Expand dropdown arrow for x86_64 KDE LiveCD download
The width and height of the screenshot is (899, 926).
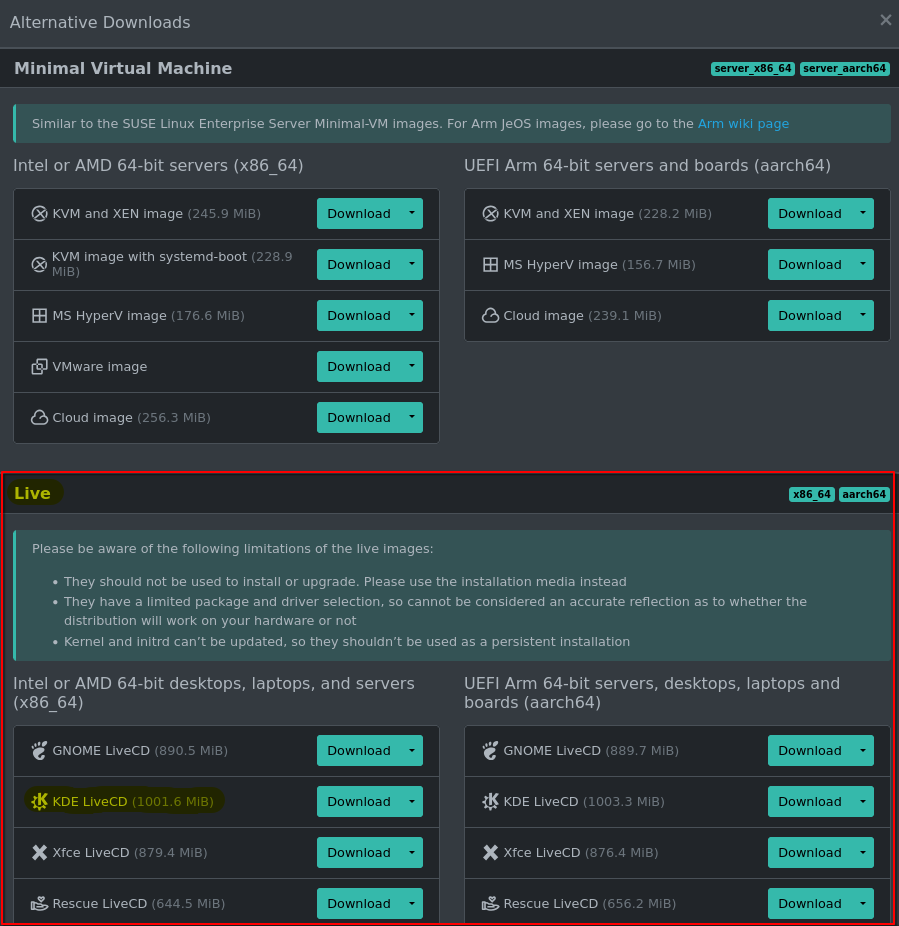(x=411, y=801)
